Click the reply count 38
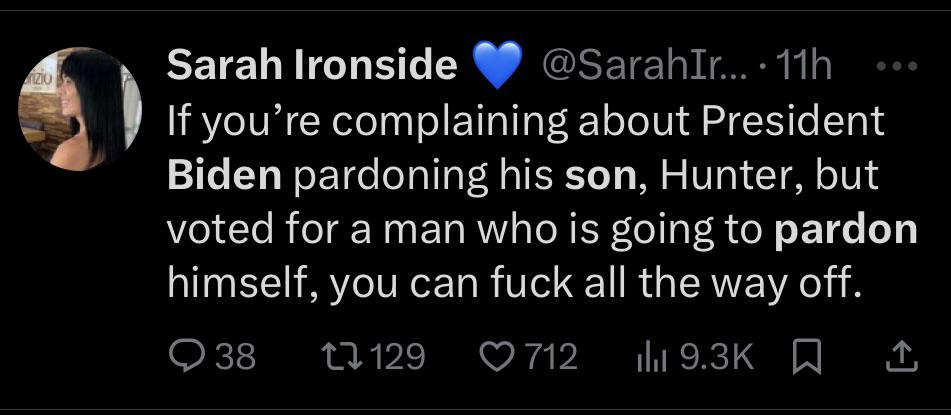 point(235,356)
